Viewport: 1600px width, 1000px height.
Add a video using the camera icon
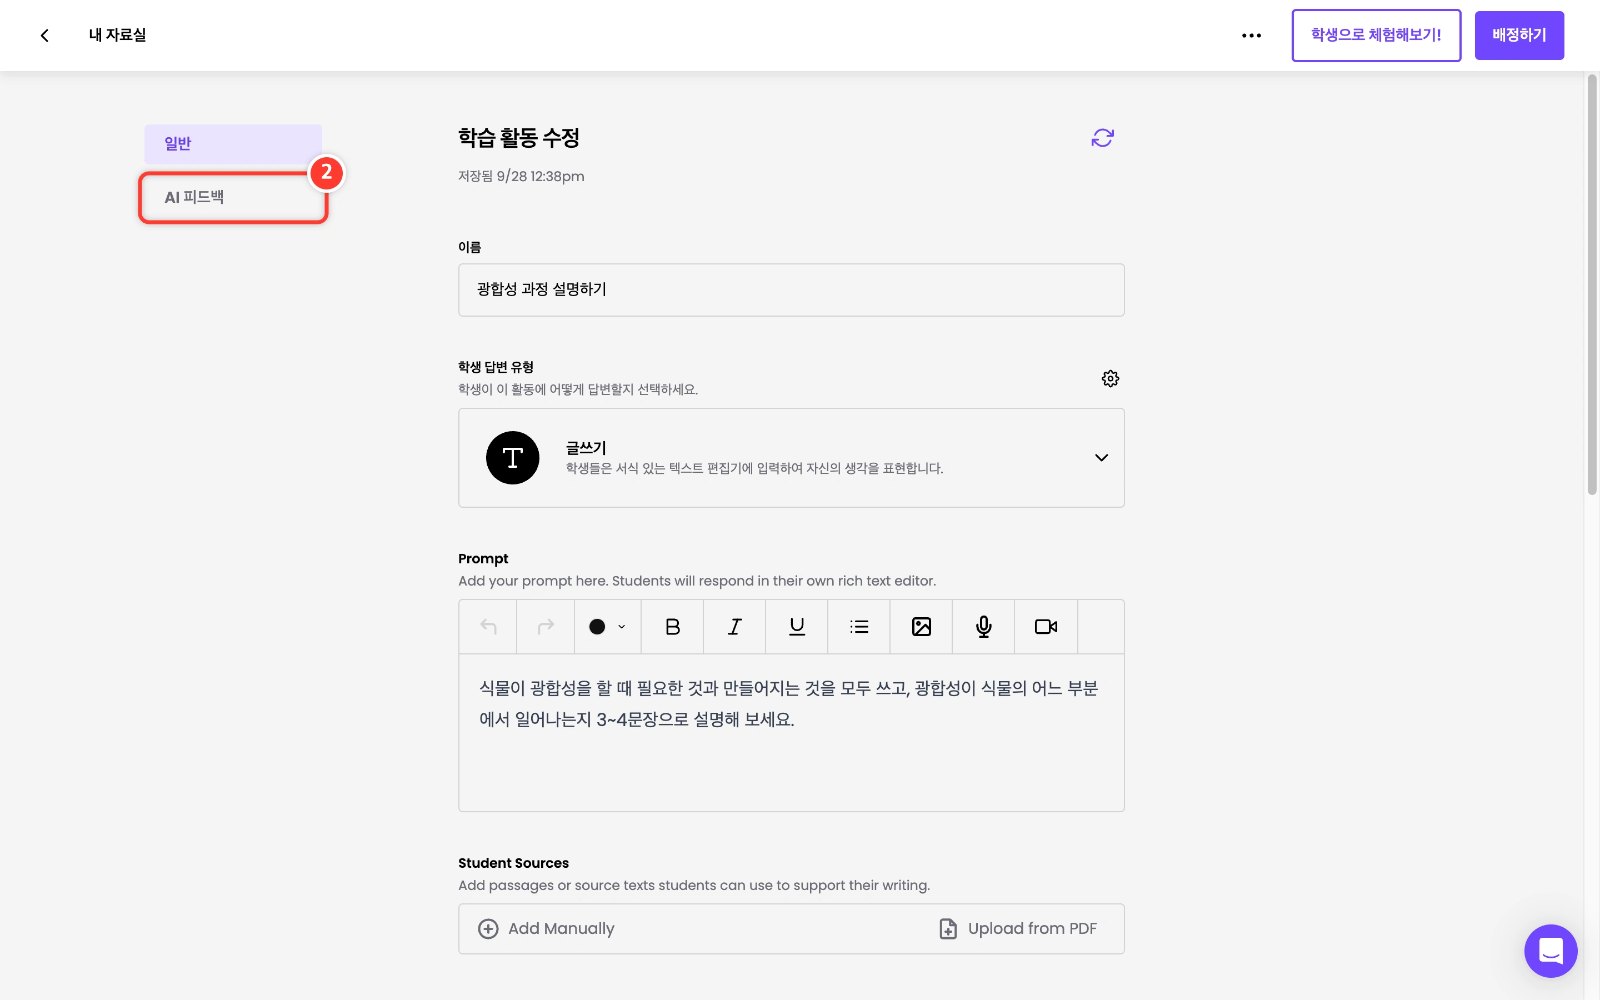[1046, 626]
